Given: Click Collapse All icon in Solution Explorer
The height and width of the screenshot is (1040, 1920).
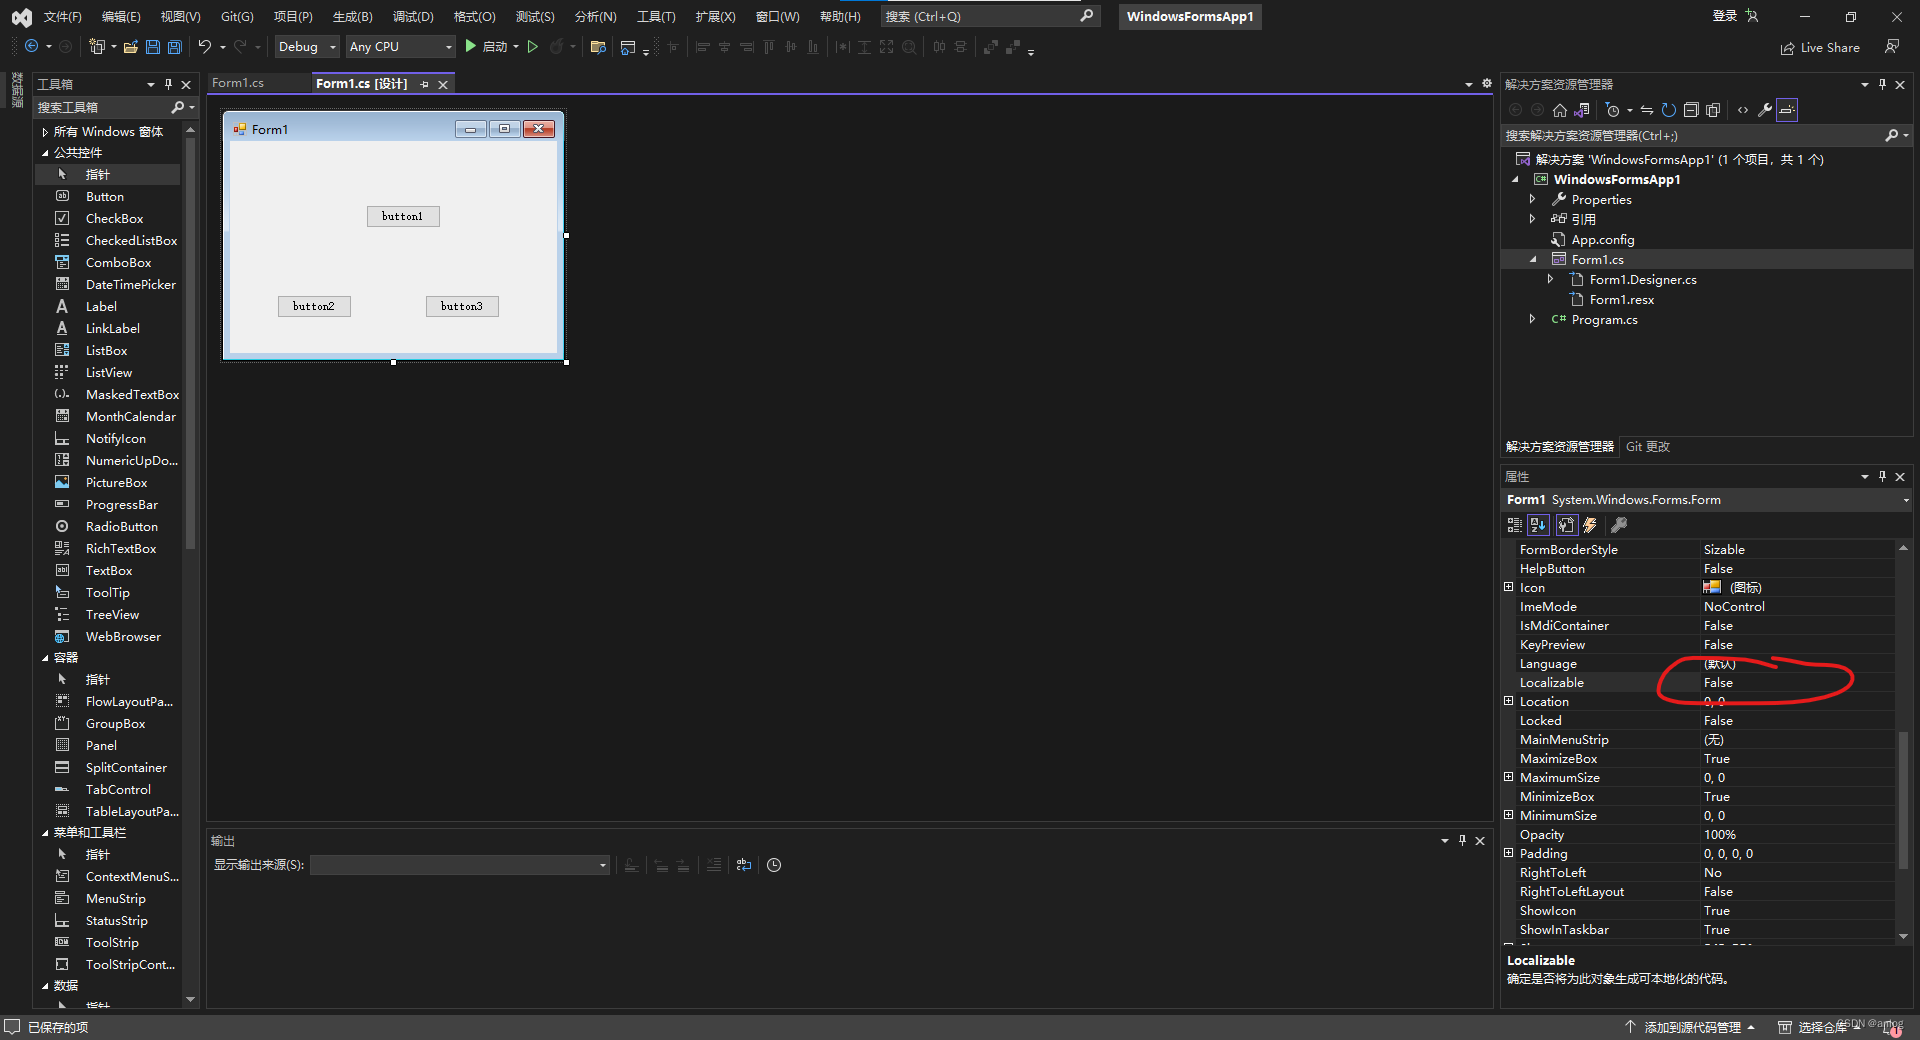Looking at the screenshot, I should [x=1691, y=110].
